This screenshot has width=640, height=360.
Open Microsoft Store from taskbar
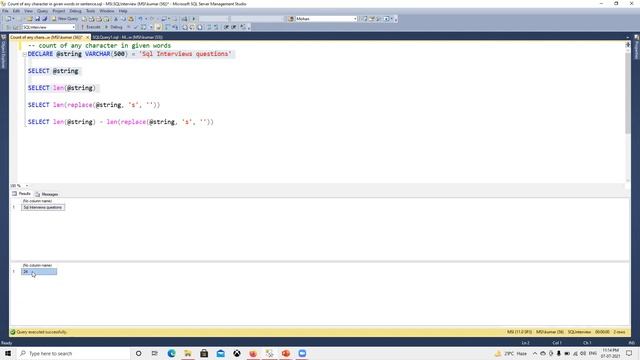(x=204, y=353)
